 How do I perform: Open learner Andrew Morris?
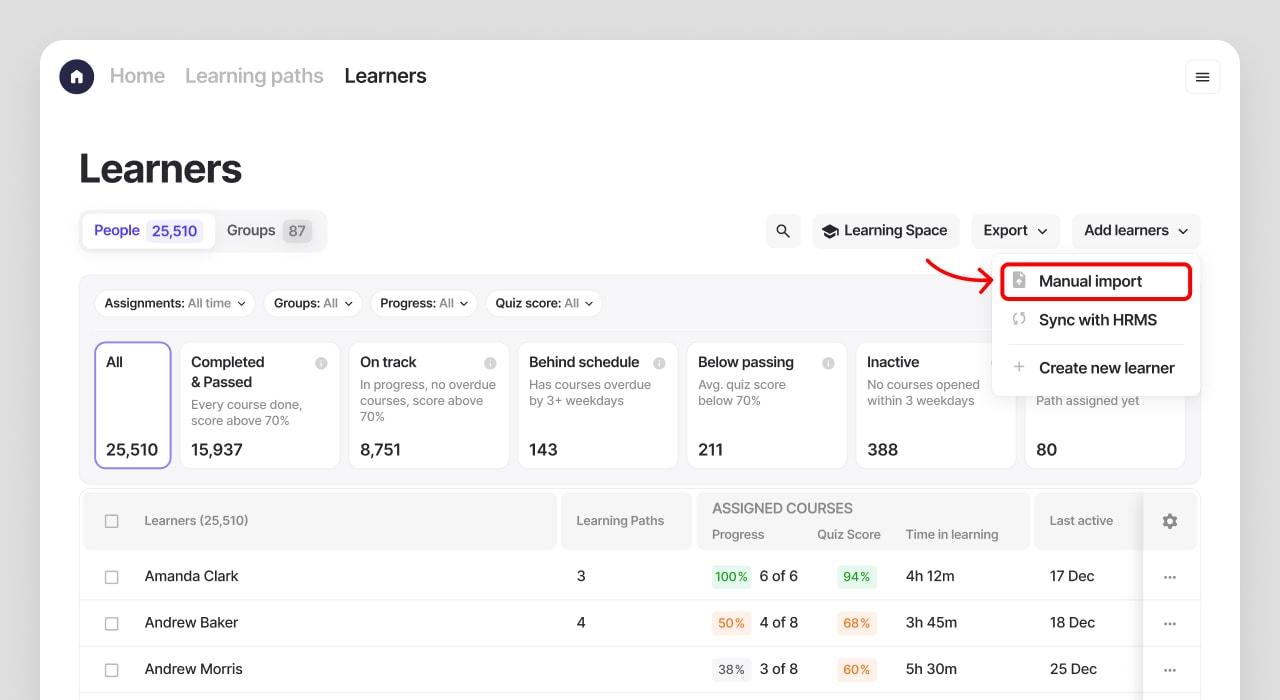(194, 670)
